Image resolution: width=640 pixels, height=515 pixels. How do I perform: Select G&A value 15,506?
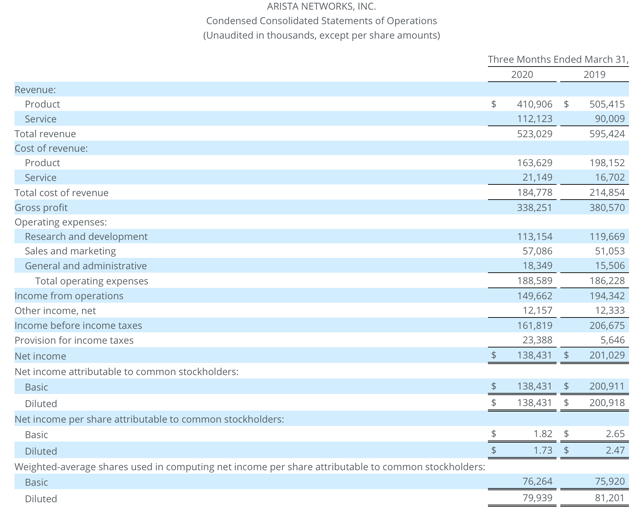(x=610, y=266)
